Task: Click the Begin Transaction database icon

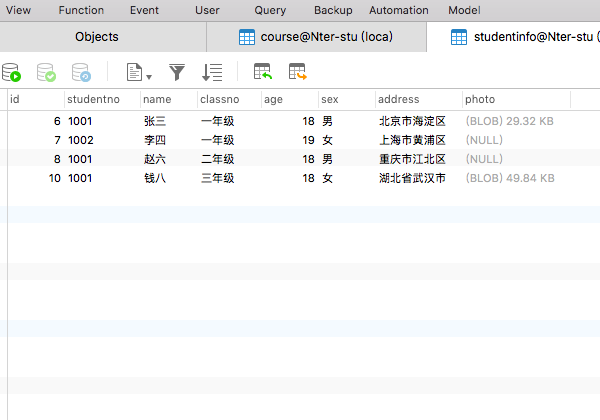Action: [x=11, y=72]
